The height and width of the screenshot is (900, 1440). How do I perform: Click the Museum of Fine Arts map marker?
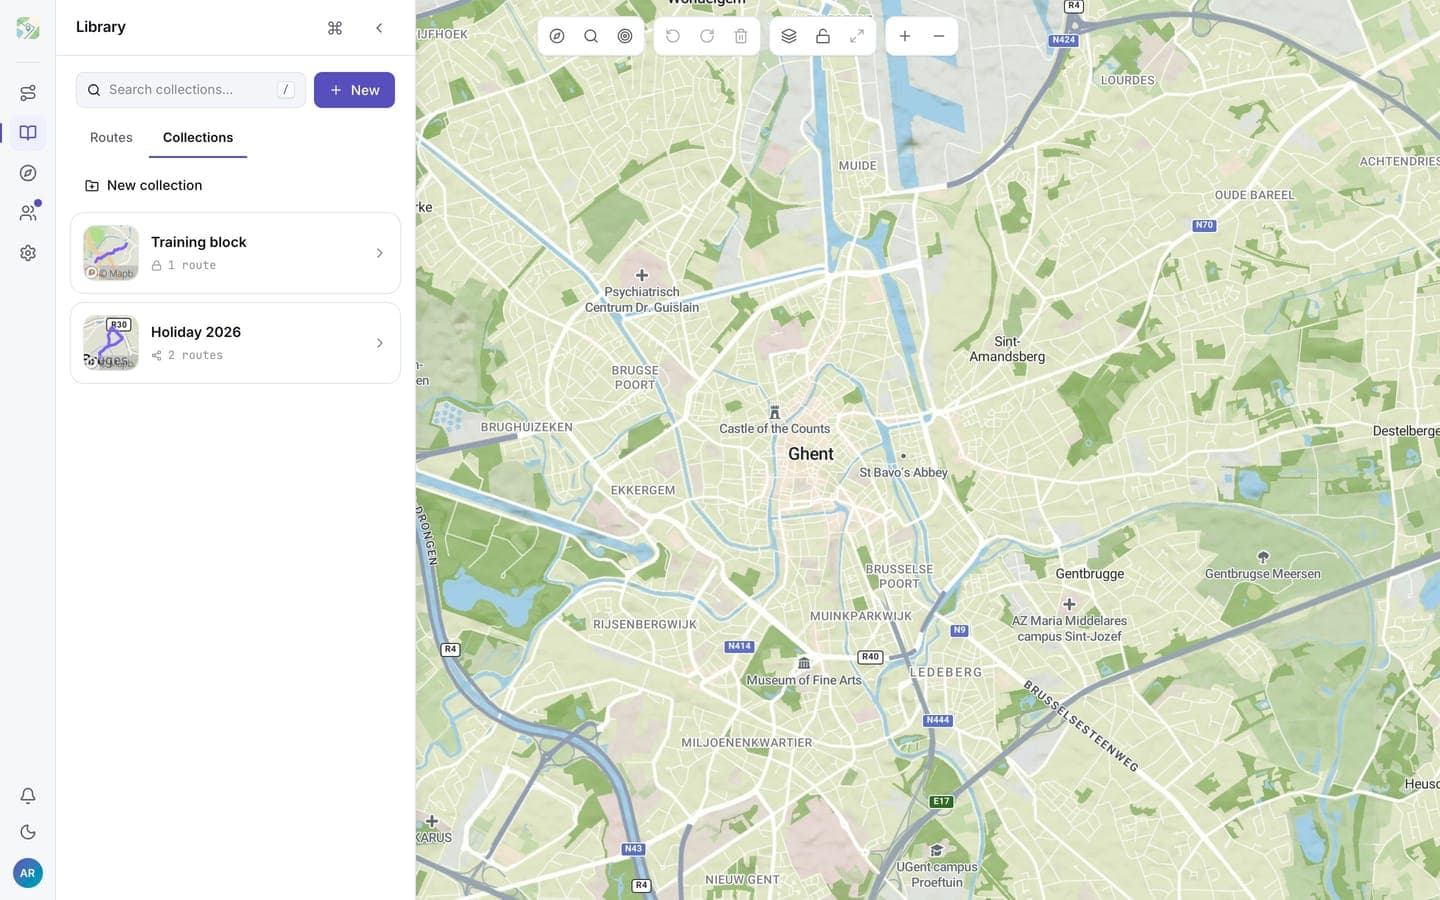[803, 663]
